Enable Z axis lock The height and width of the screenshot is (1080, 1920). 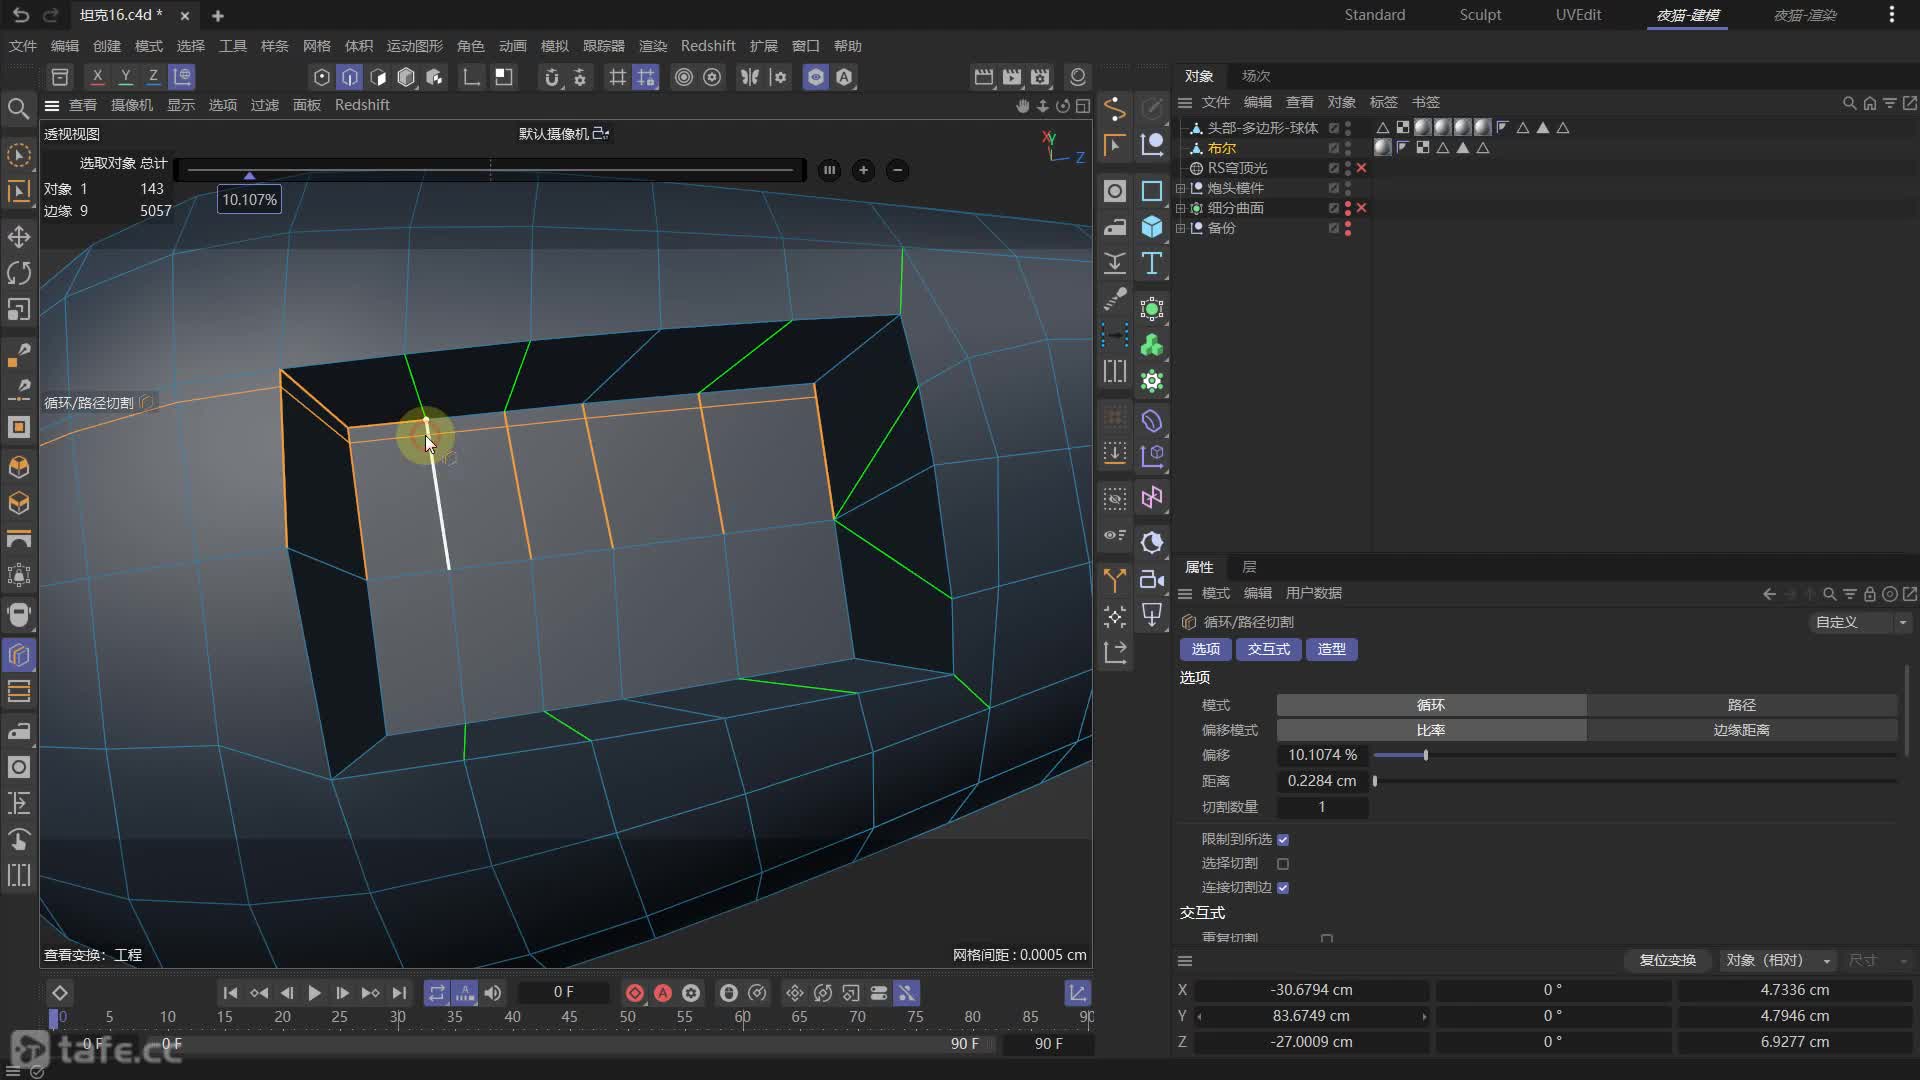(x=153, y=77)
